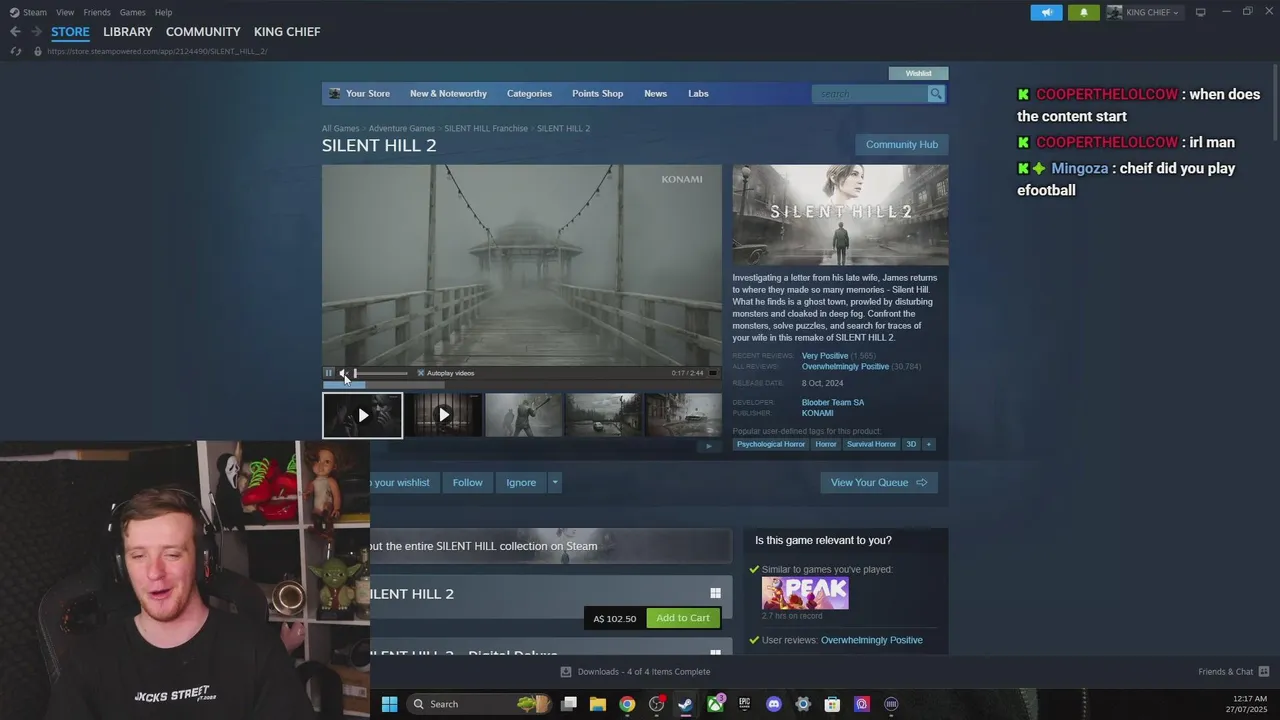Open Friends & Chat panel
The height and width of the screenshot is (720, 1280).
tap(1233, 672)
